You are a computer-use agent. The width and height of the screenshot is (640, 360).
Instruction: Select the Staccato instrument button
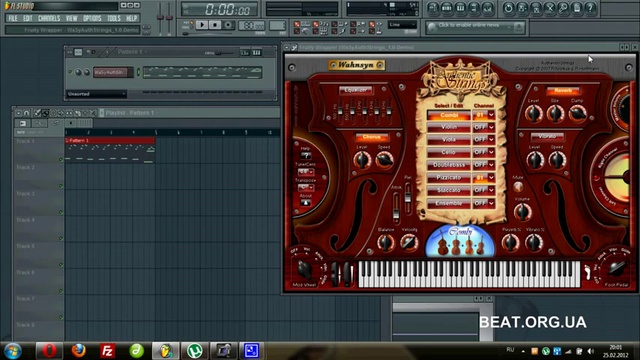click(x=449, y=190)
